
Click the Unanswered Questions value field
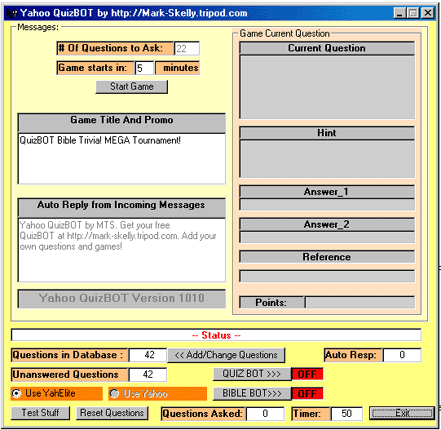click(x=148, y=375)
